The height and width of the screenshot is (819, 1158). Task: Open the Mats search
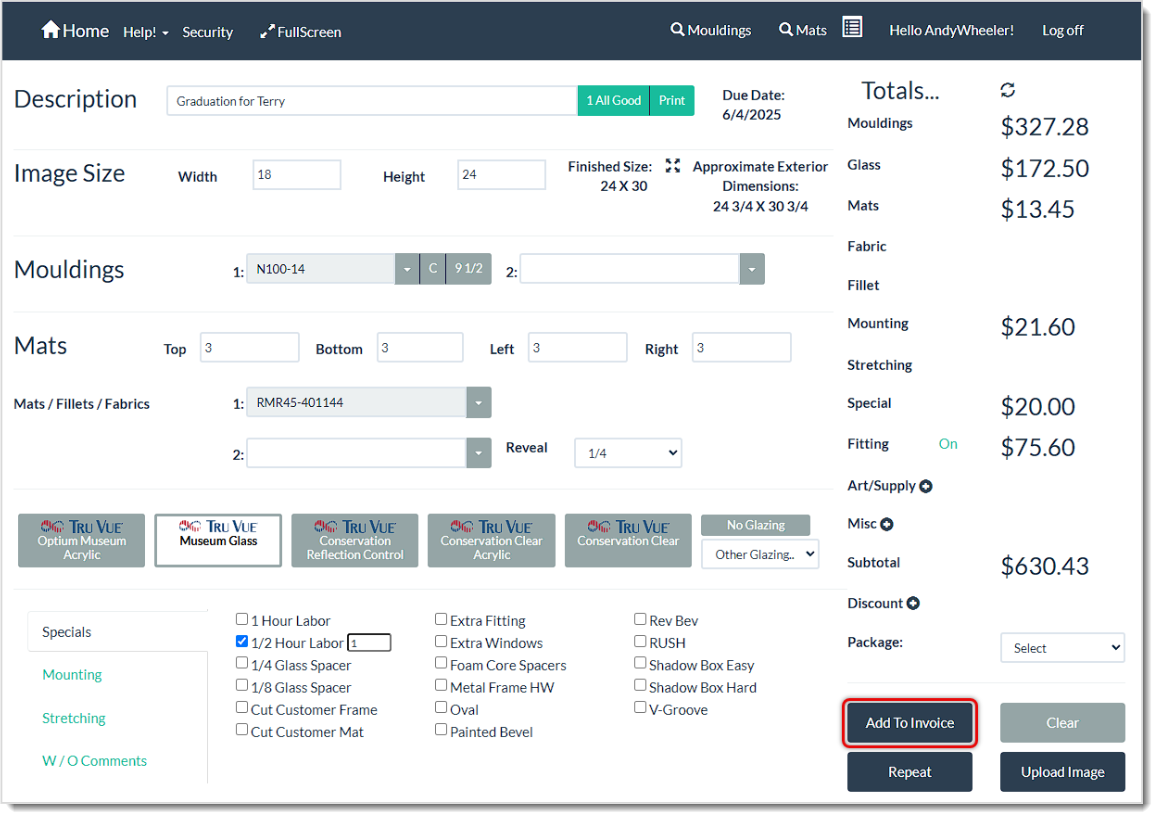point(802,30)
